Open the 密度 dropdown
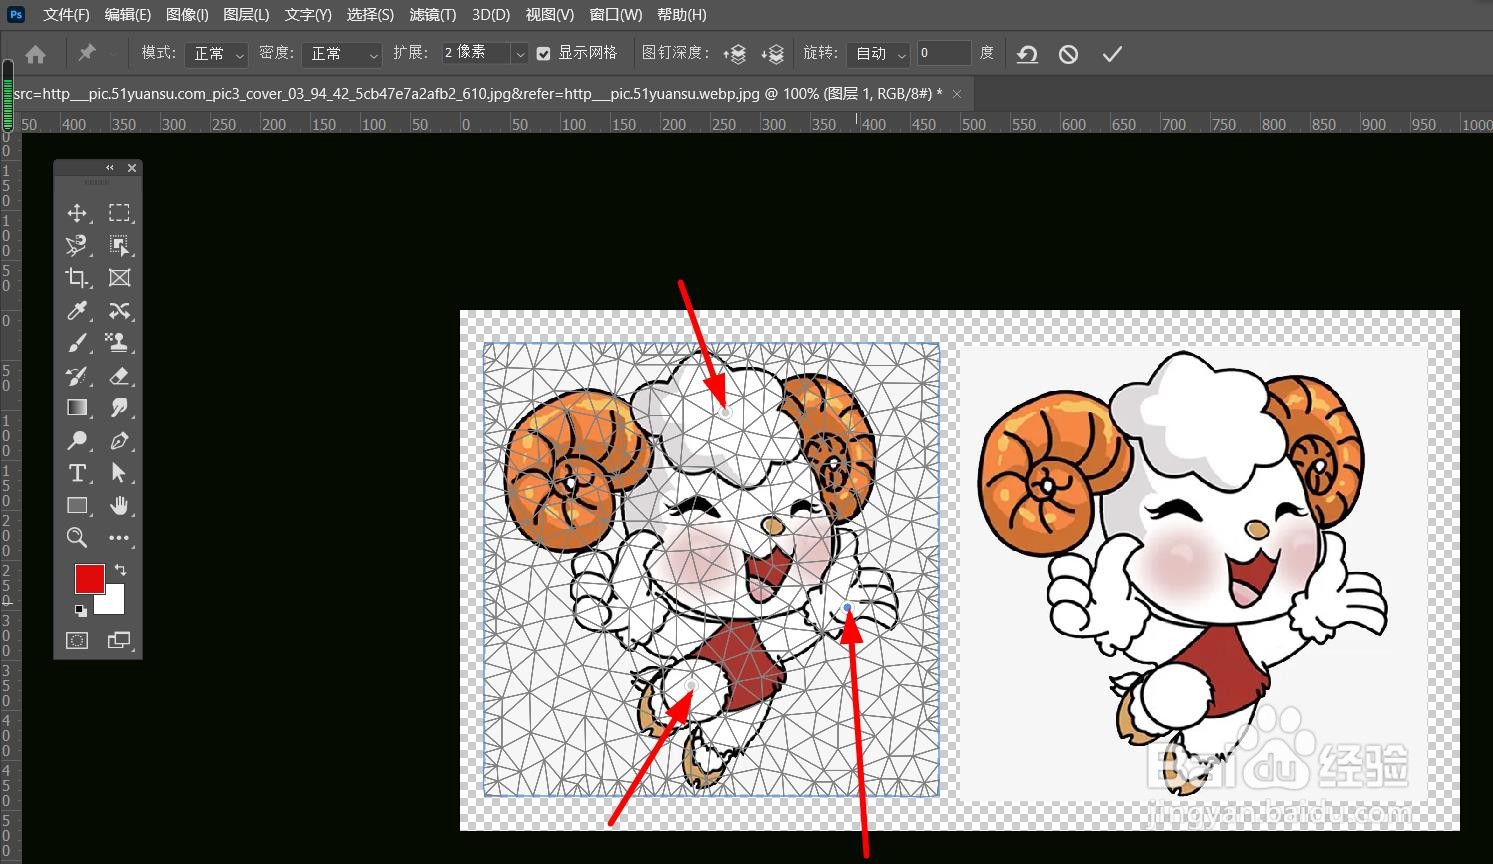 pyautogui.click(x=342, y=54)
